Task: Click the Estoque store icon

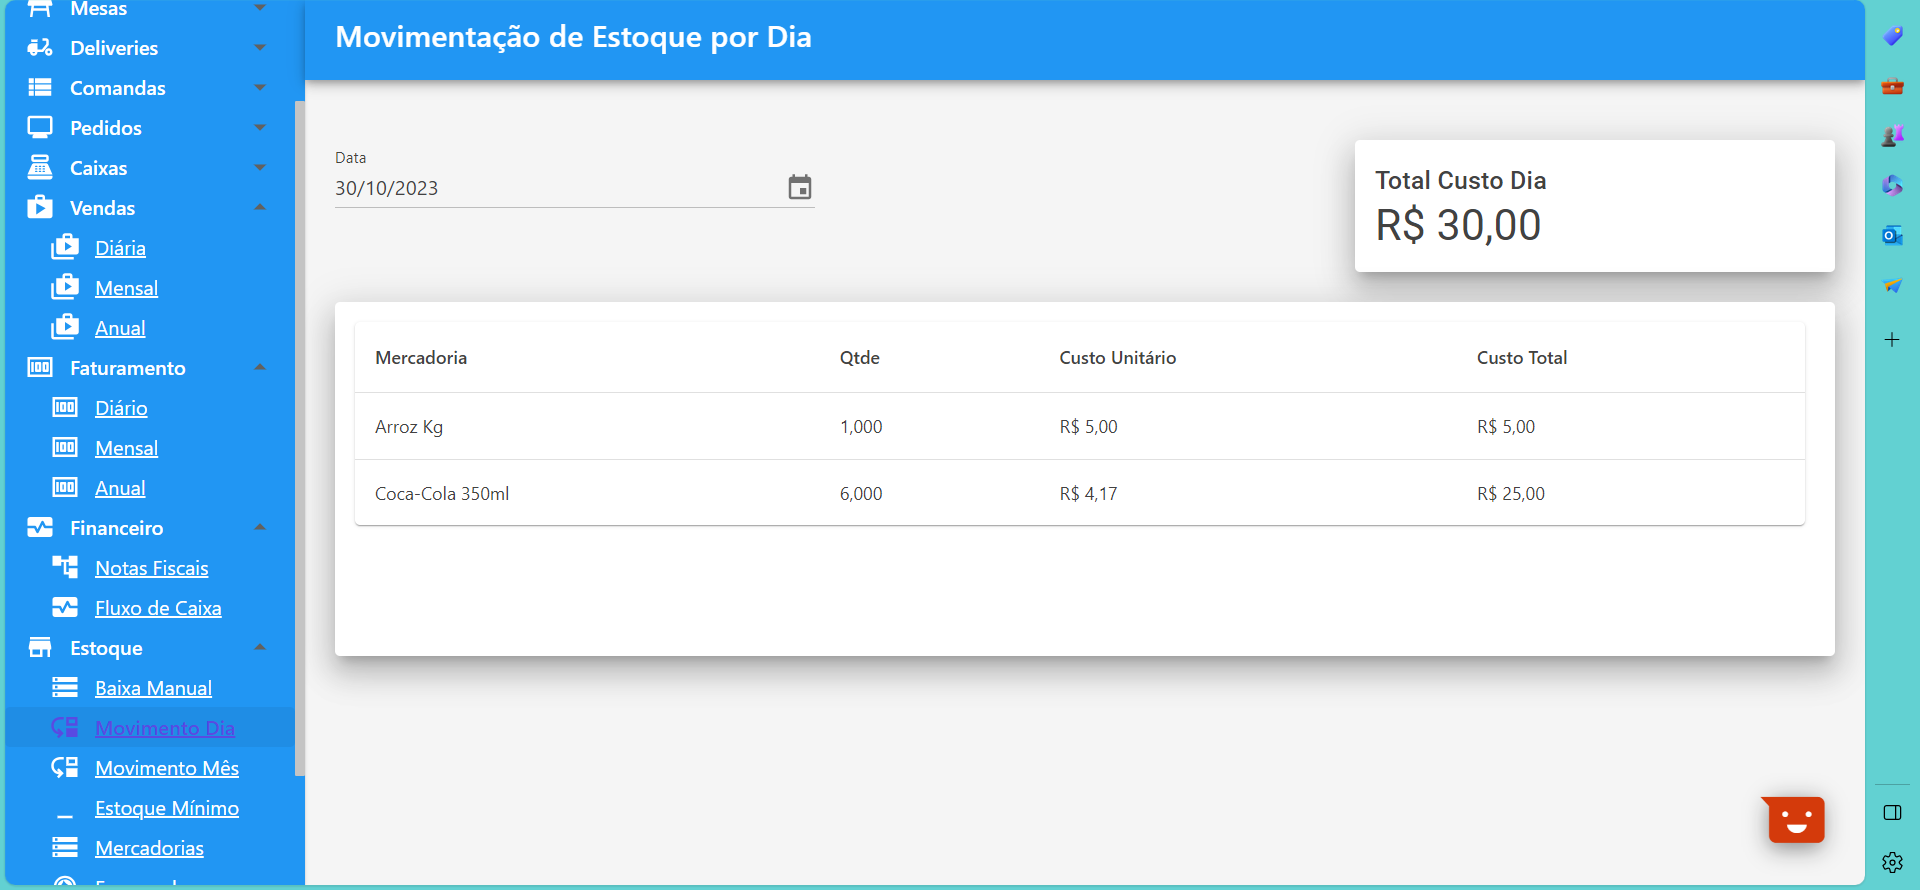Action: coord(40,648)
